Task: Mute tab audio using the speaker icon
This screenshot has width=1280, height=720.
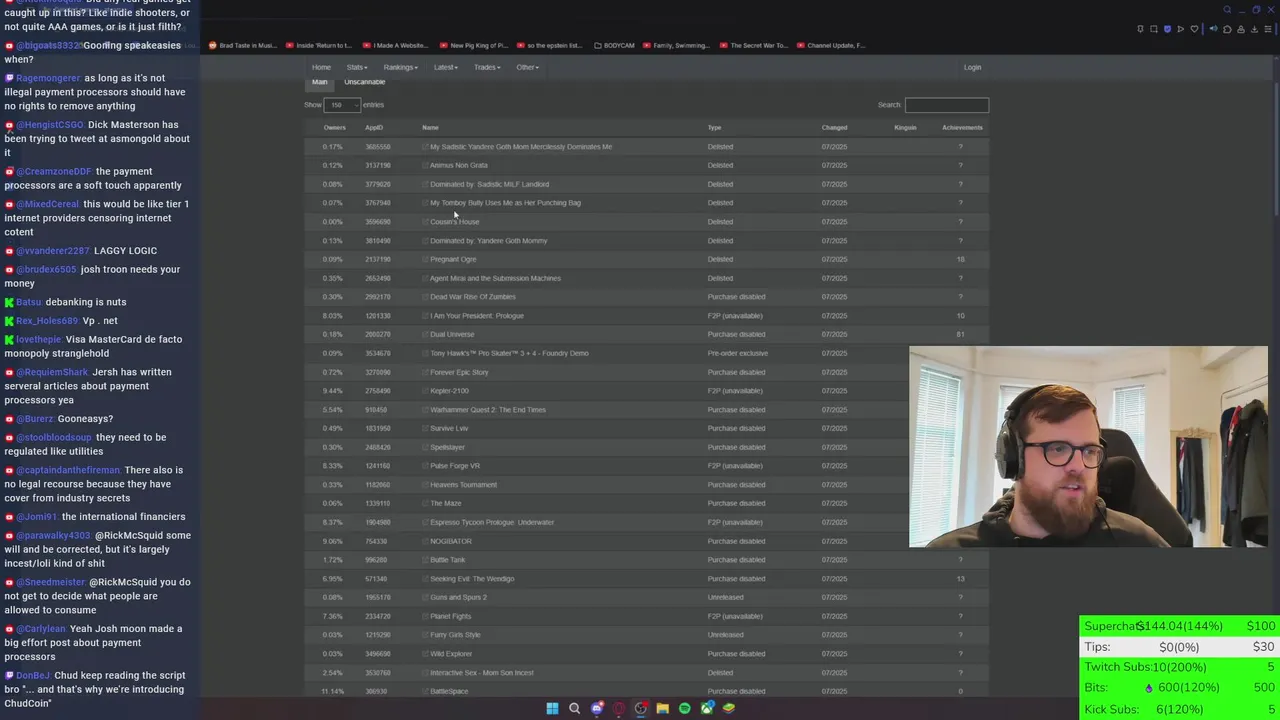Action: (x=1213, y=29)
